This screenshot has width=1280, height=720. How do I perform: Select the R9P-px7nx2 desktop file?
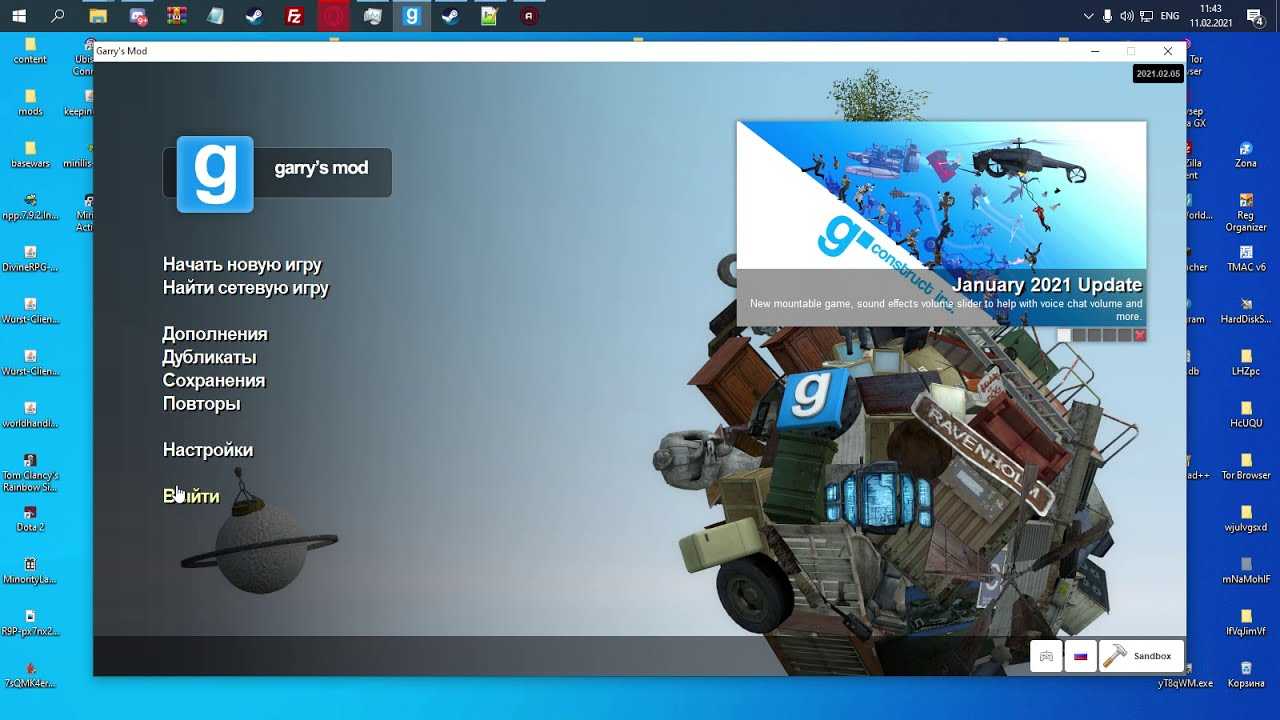[30, 623]
